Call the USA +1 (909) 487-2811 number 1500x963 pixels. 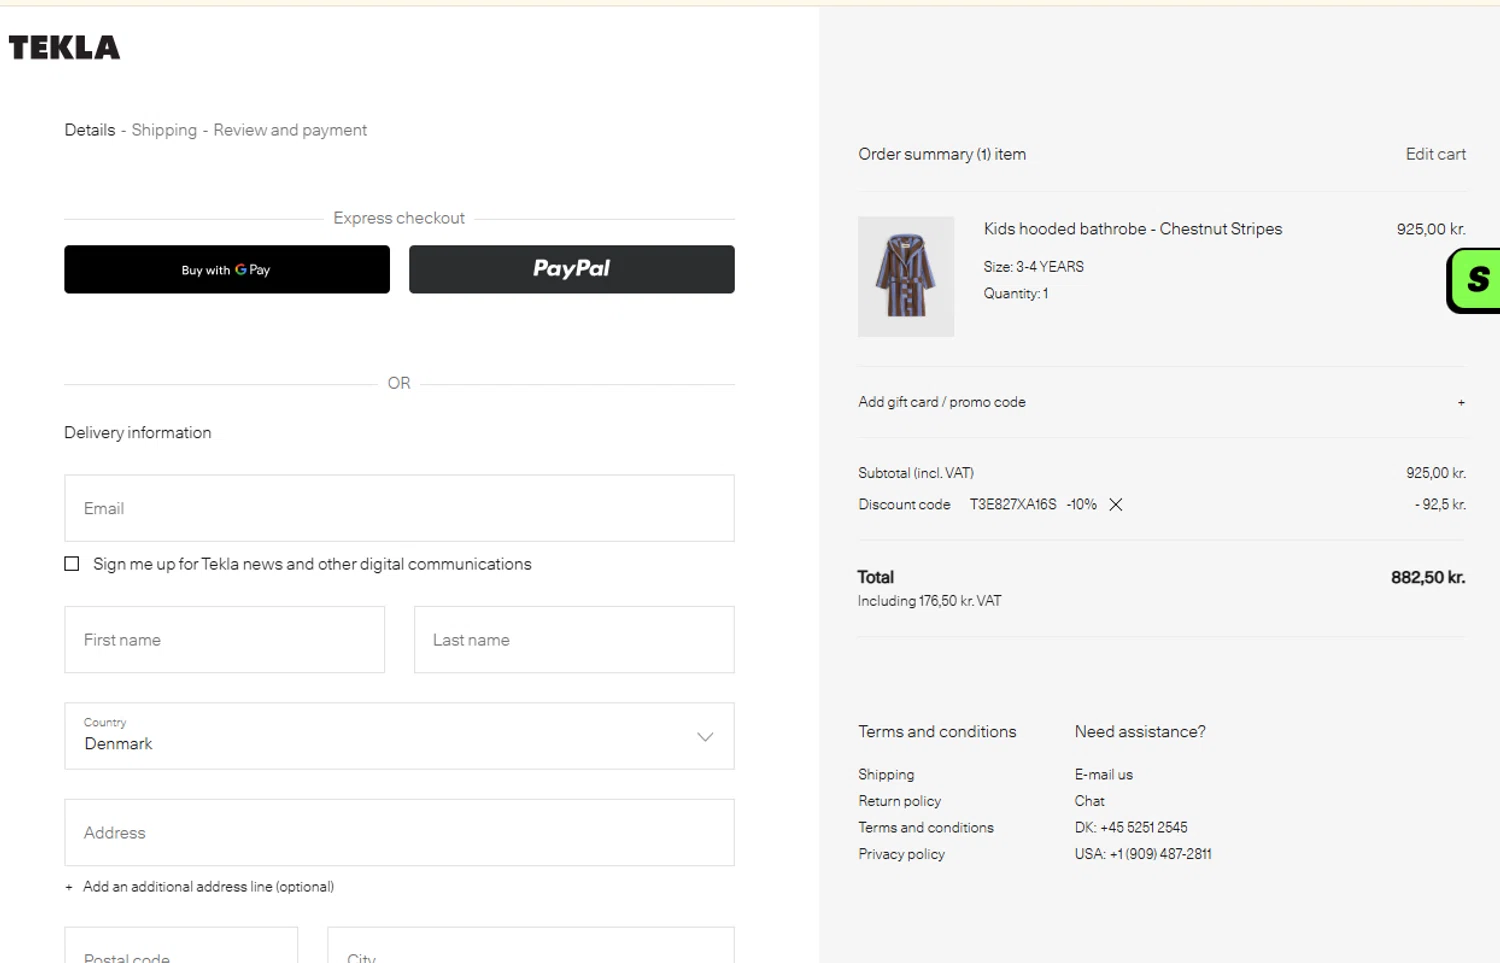pyautogui.click(x=1143, y=854)
